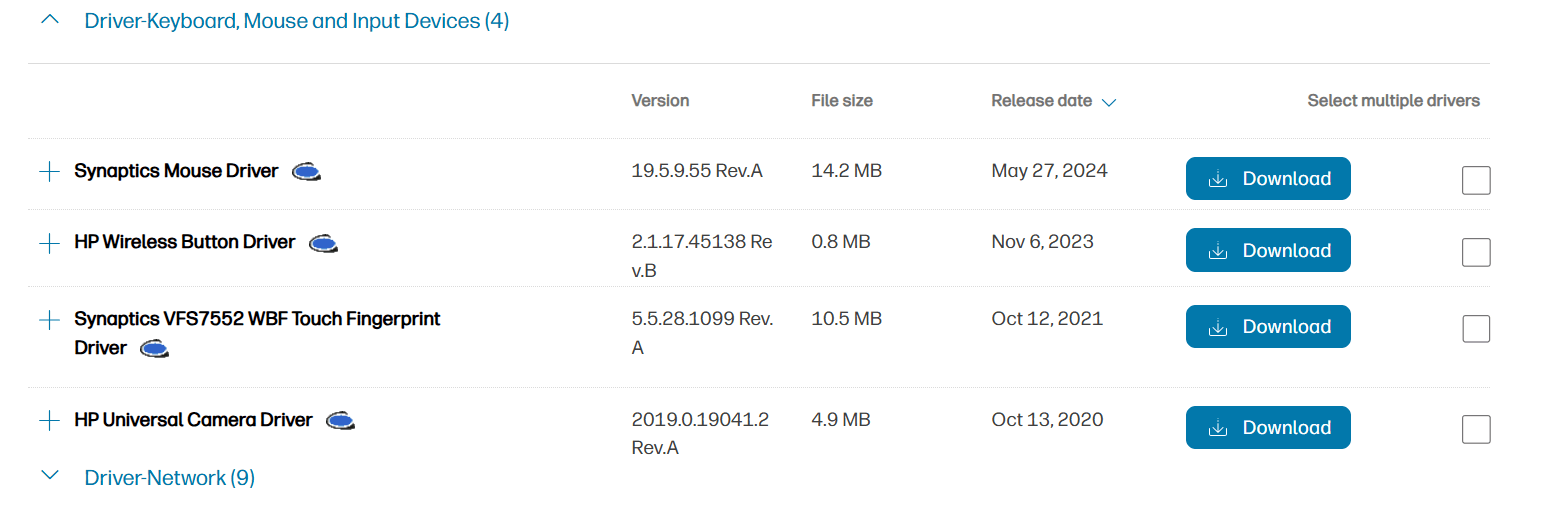Tick the Synaptics Fingerprint Driver checkbox

pyautogui.click(x=1476, y=328)
